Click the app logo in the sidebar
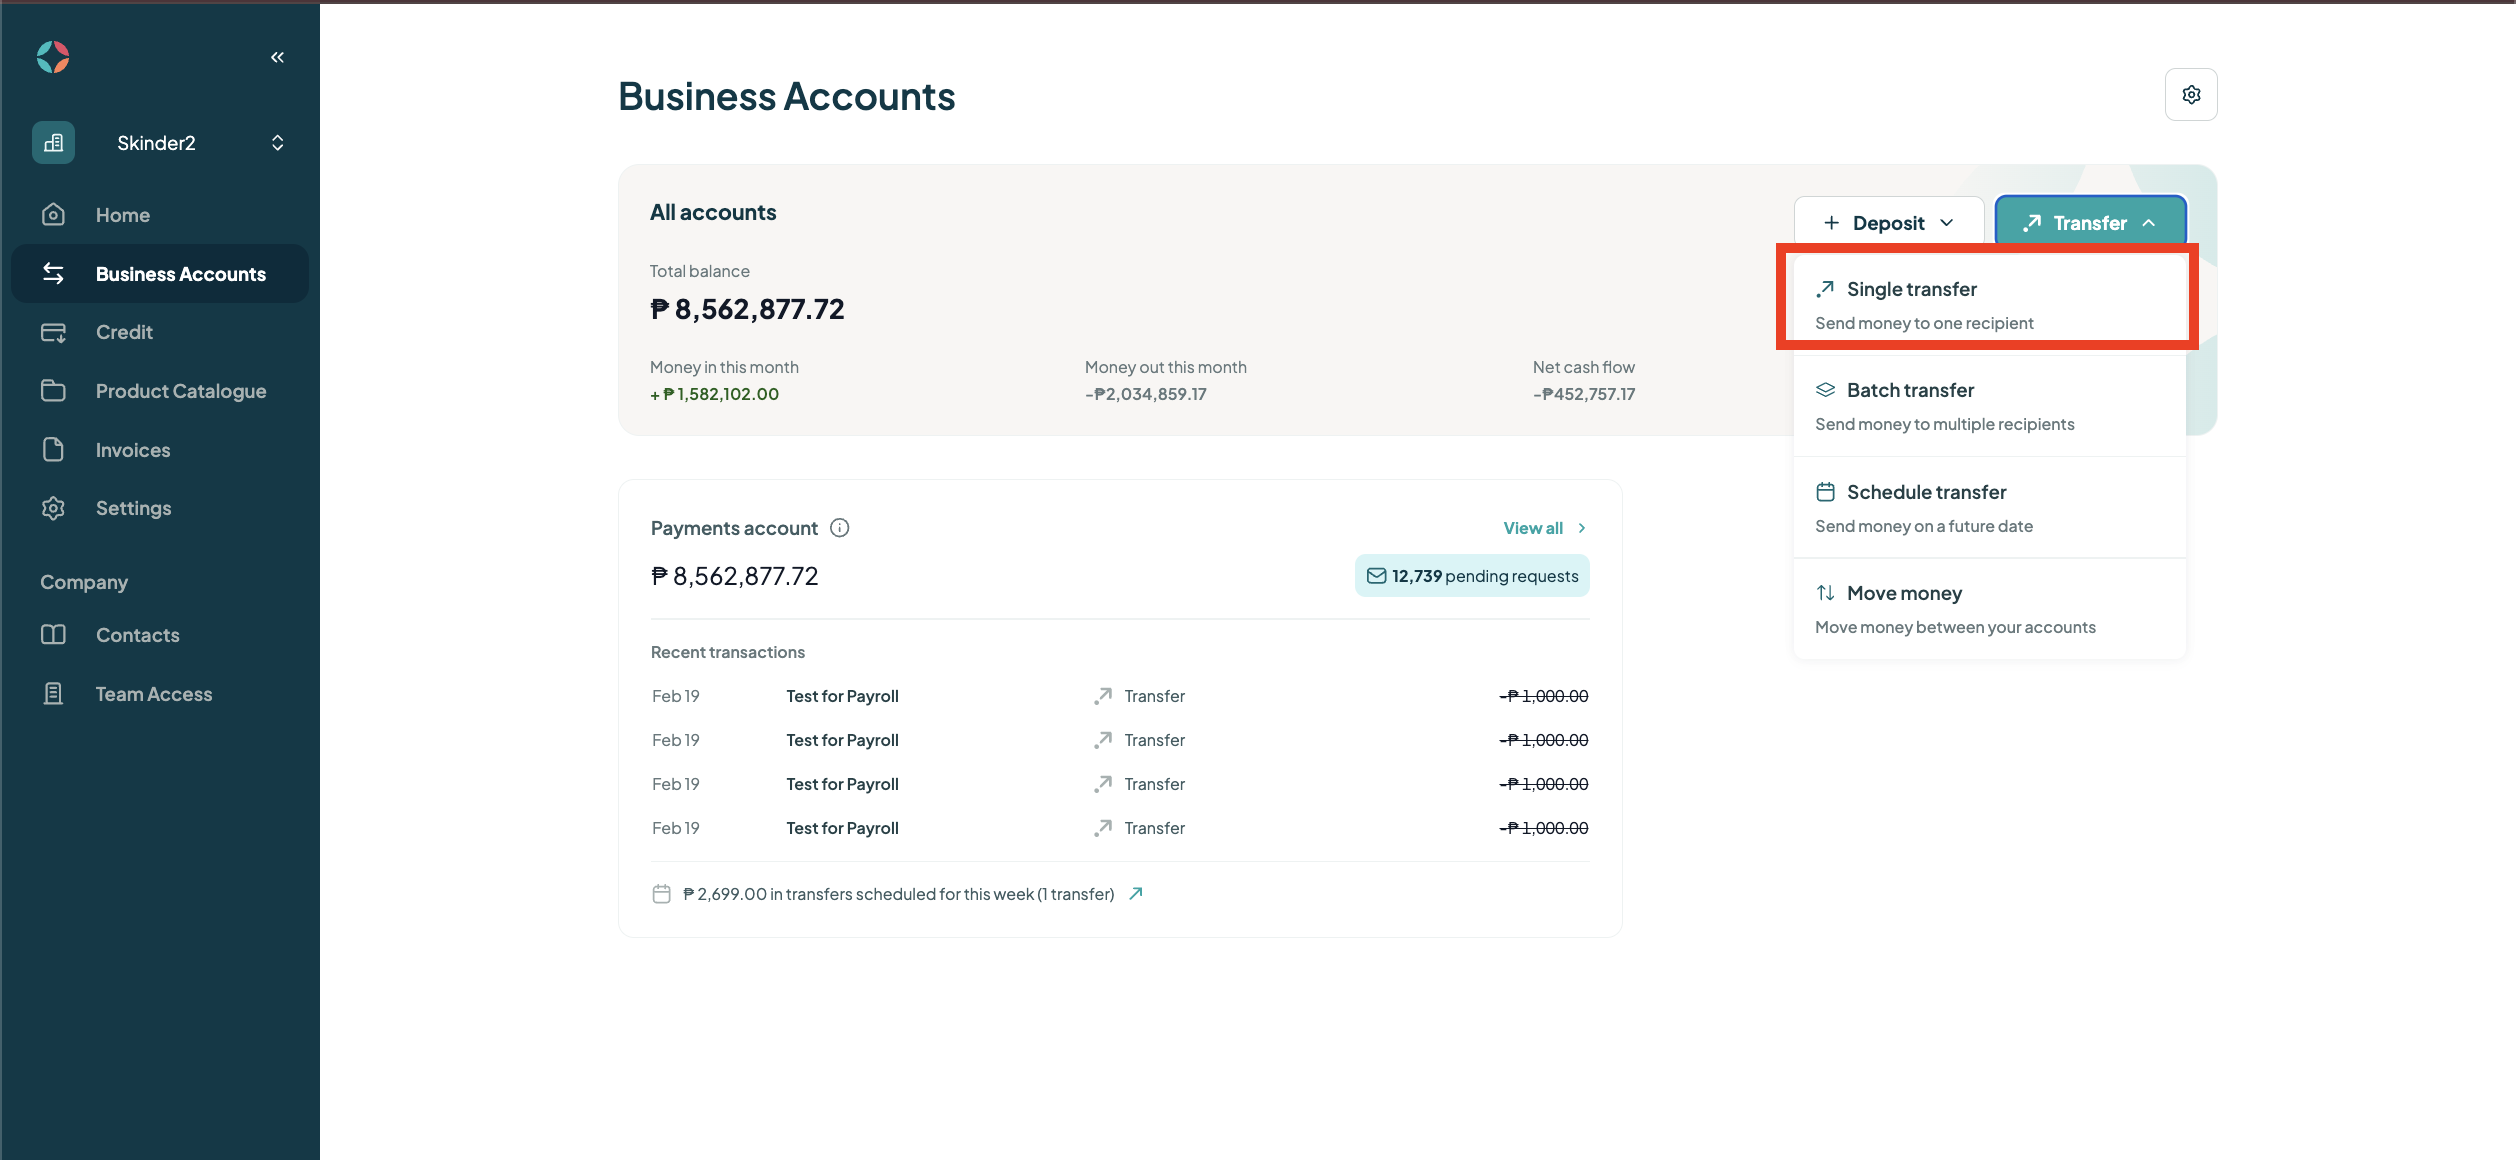 click(x=53, y=57)
